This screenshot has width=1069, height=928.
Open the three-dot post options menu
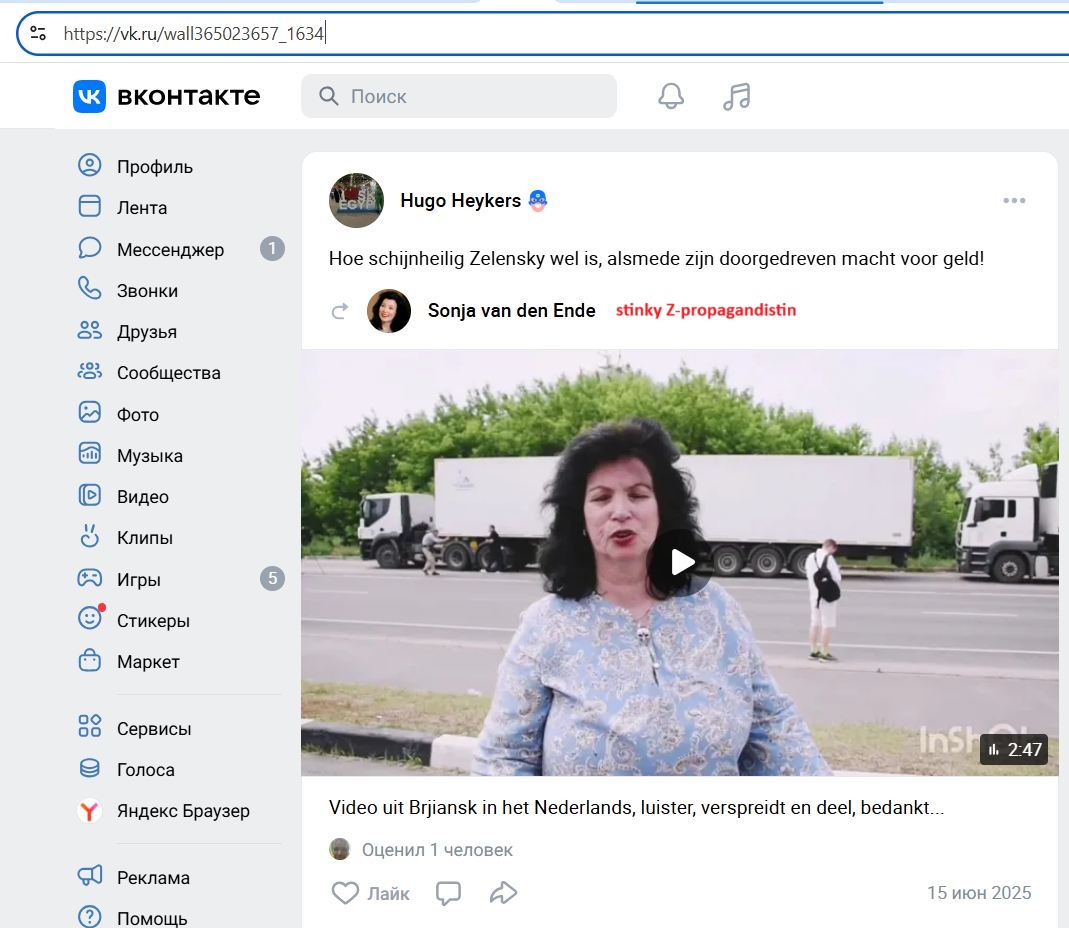click(1014, 200)
